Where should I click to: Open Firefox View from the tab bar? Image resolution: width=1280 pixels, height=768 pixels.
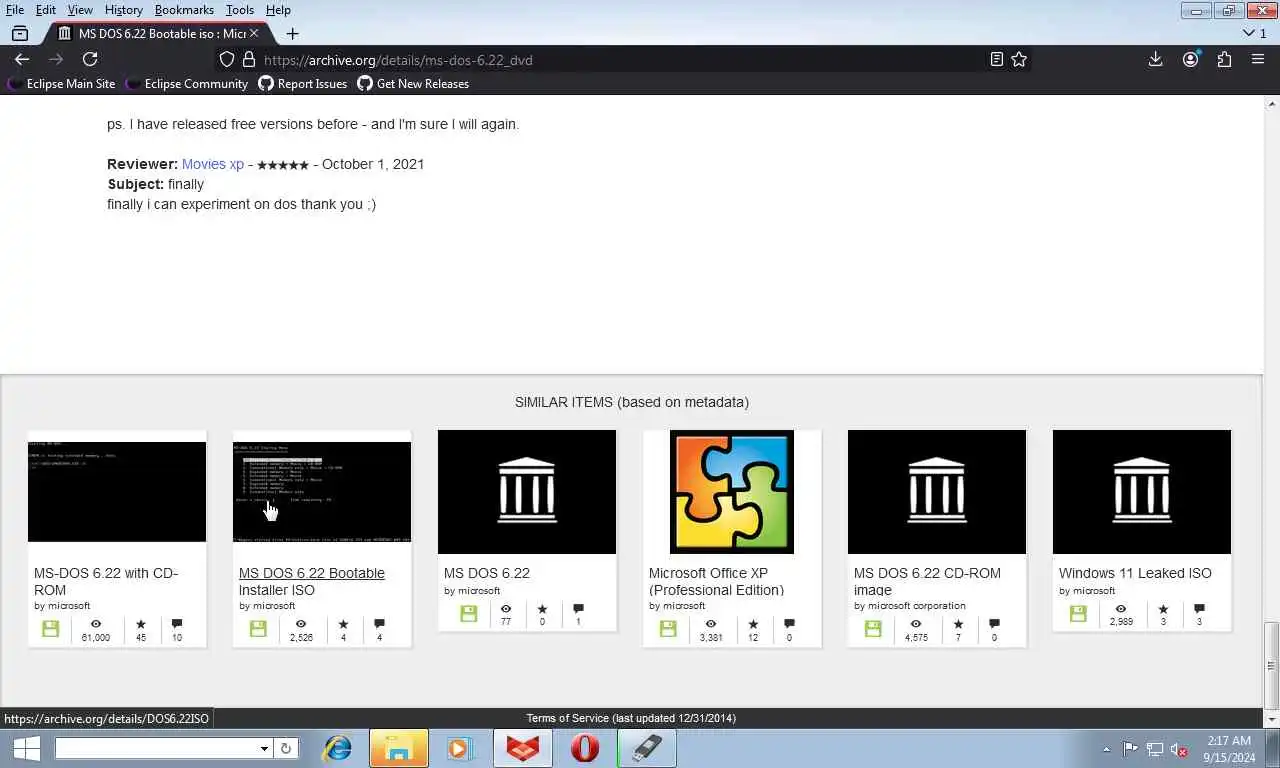pyautogui.click(x=20, y=33)
